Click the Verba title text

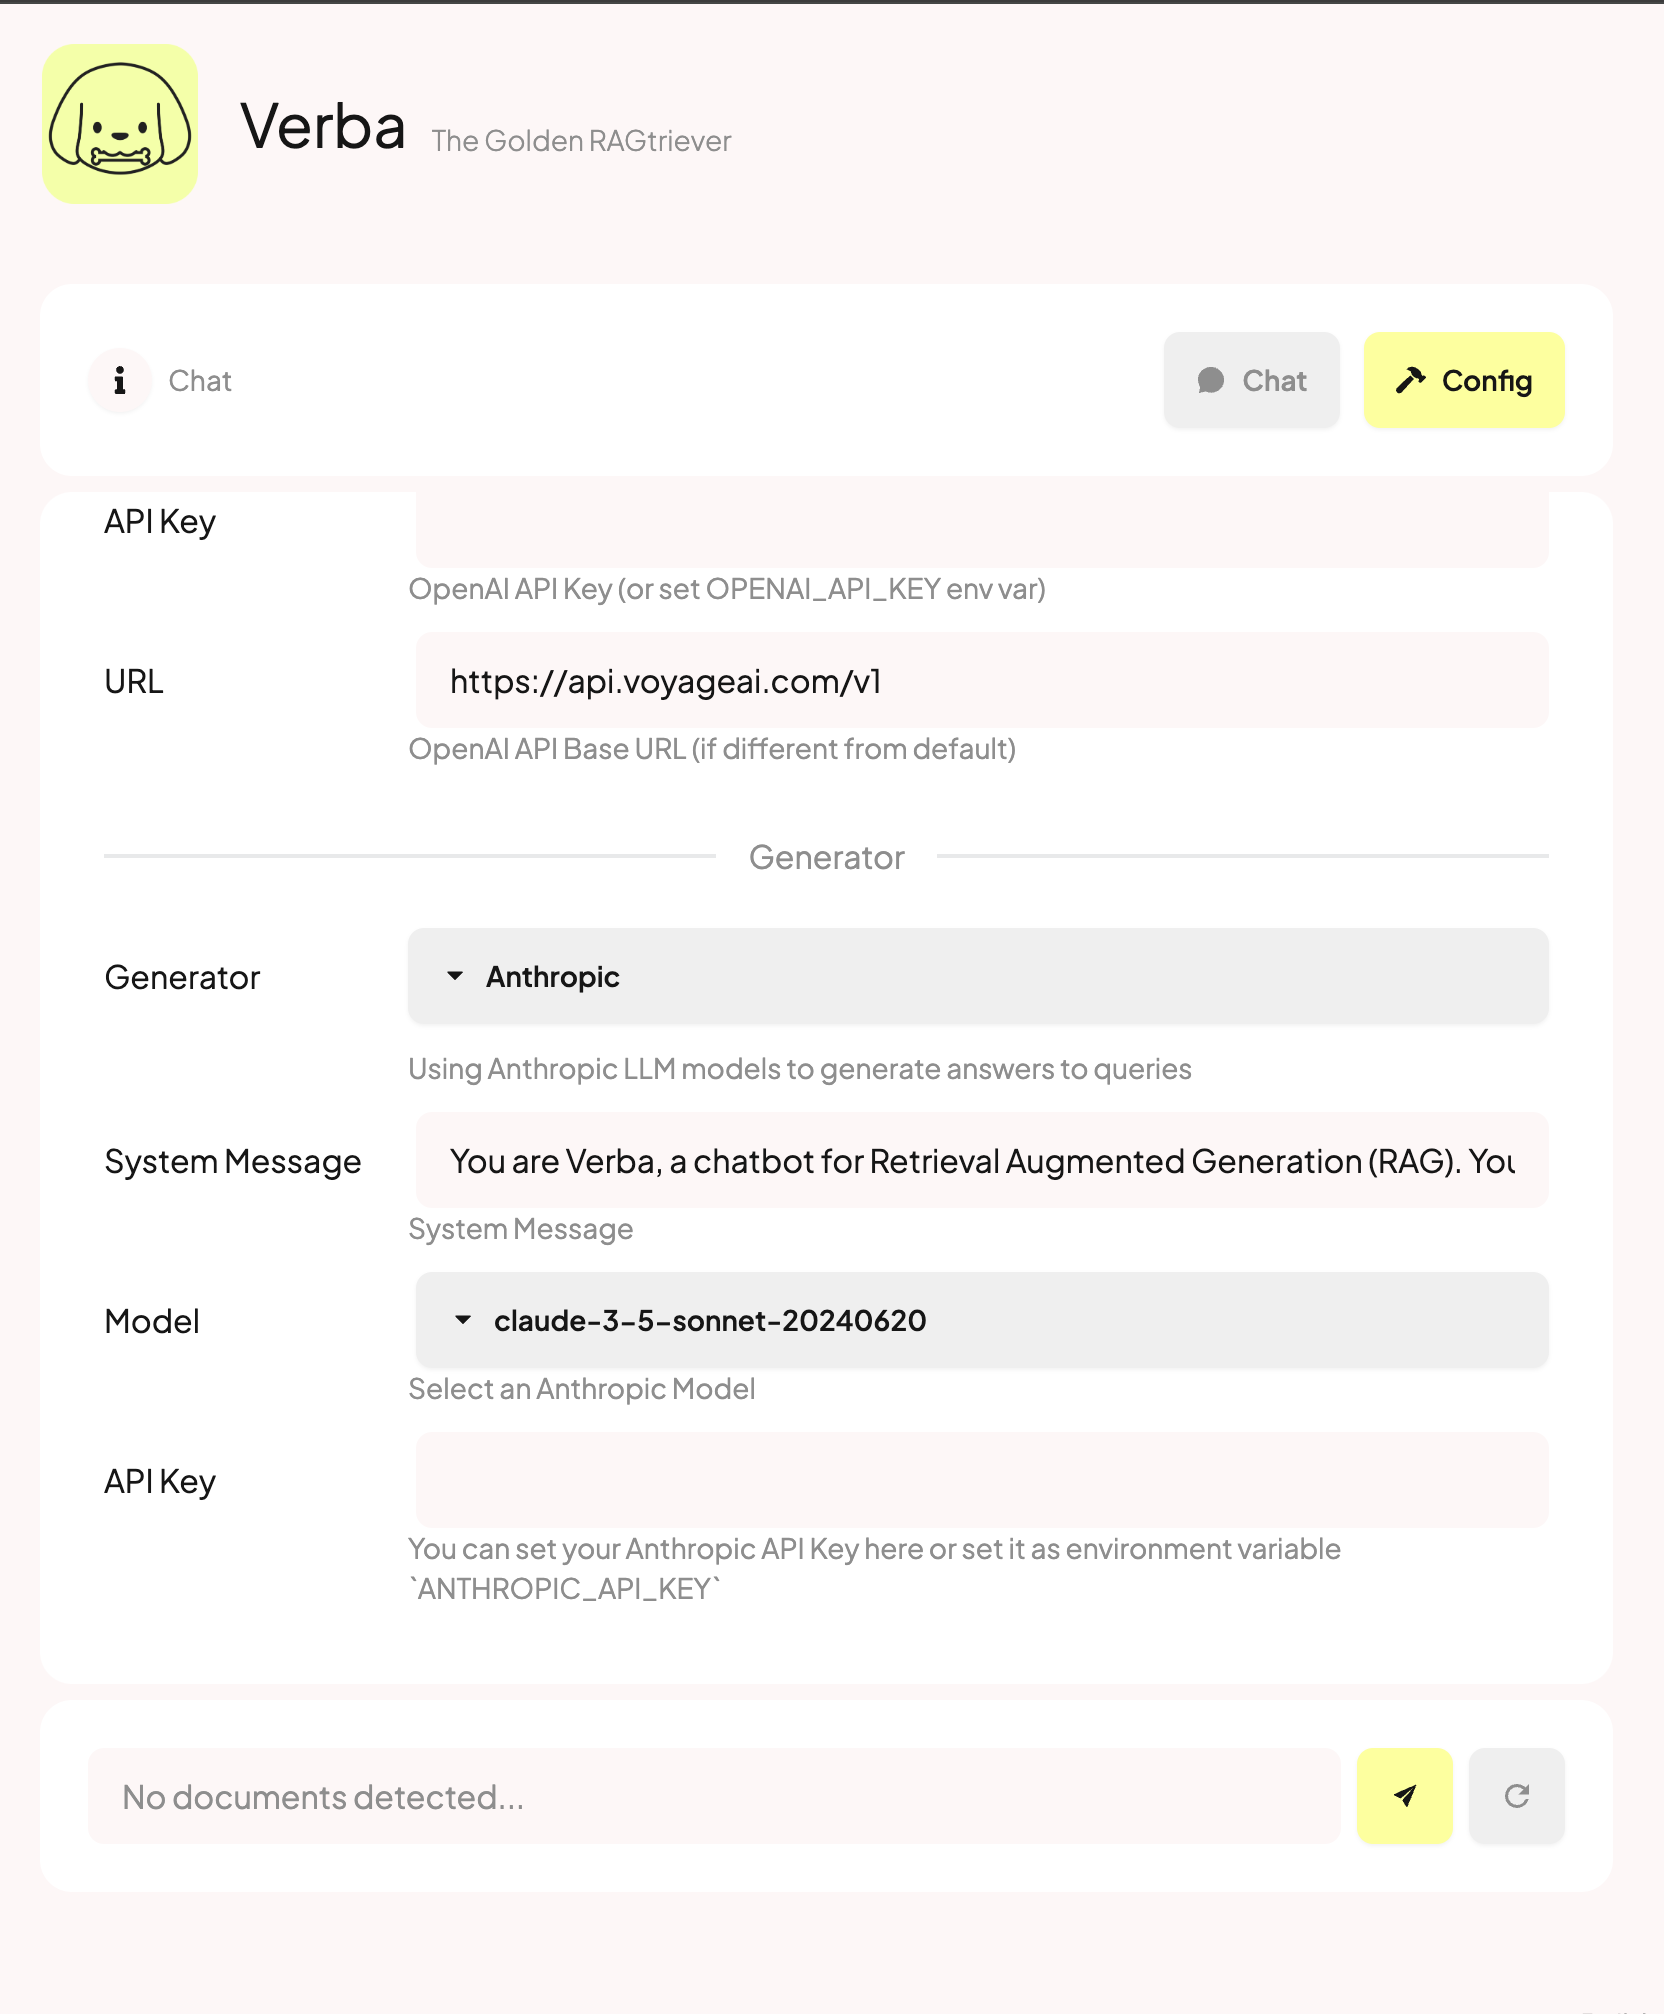[323, 127]
